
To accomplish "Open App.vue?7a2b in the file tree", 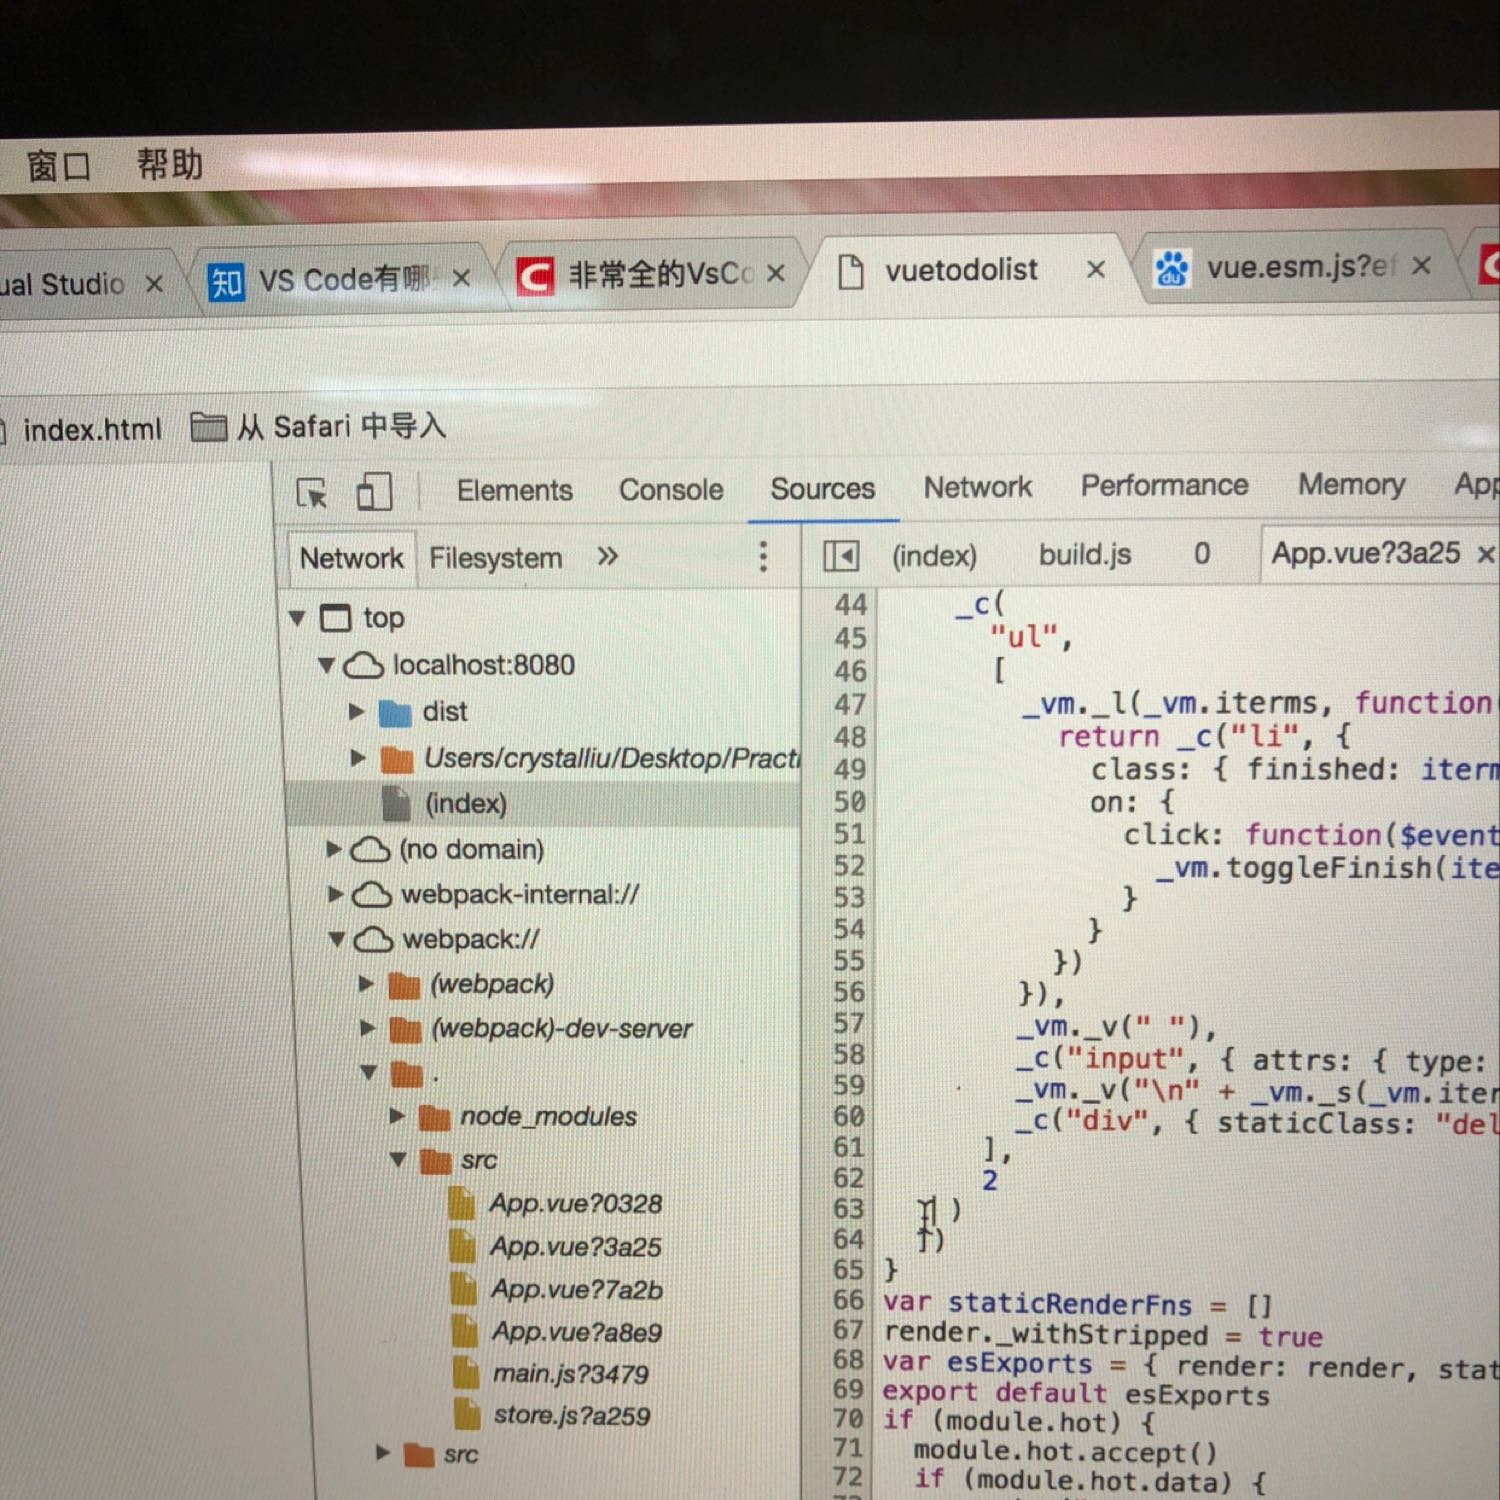I will click(x=577, y=1290).
